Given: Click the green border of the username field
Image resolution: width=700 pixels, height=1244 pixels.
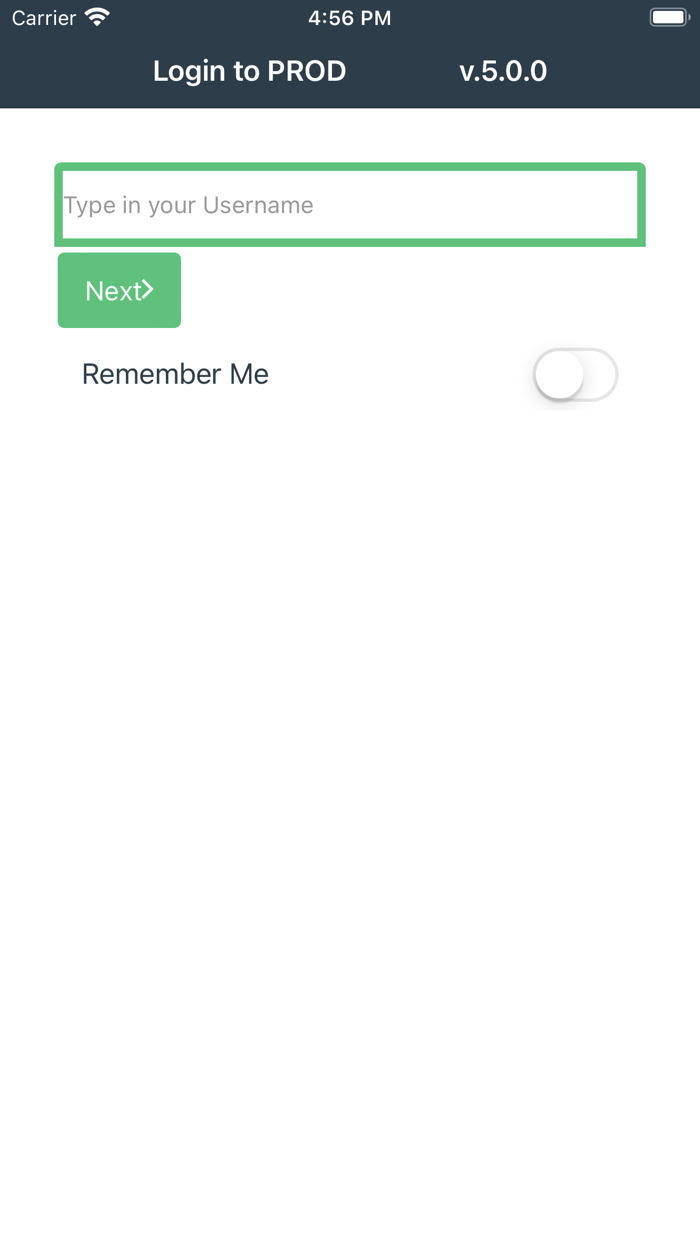Looking at the screenshot, I should pyautogui.click(x=349, y=166).
